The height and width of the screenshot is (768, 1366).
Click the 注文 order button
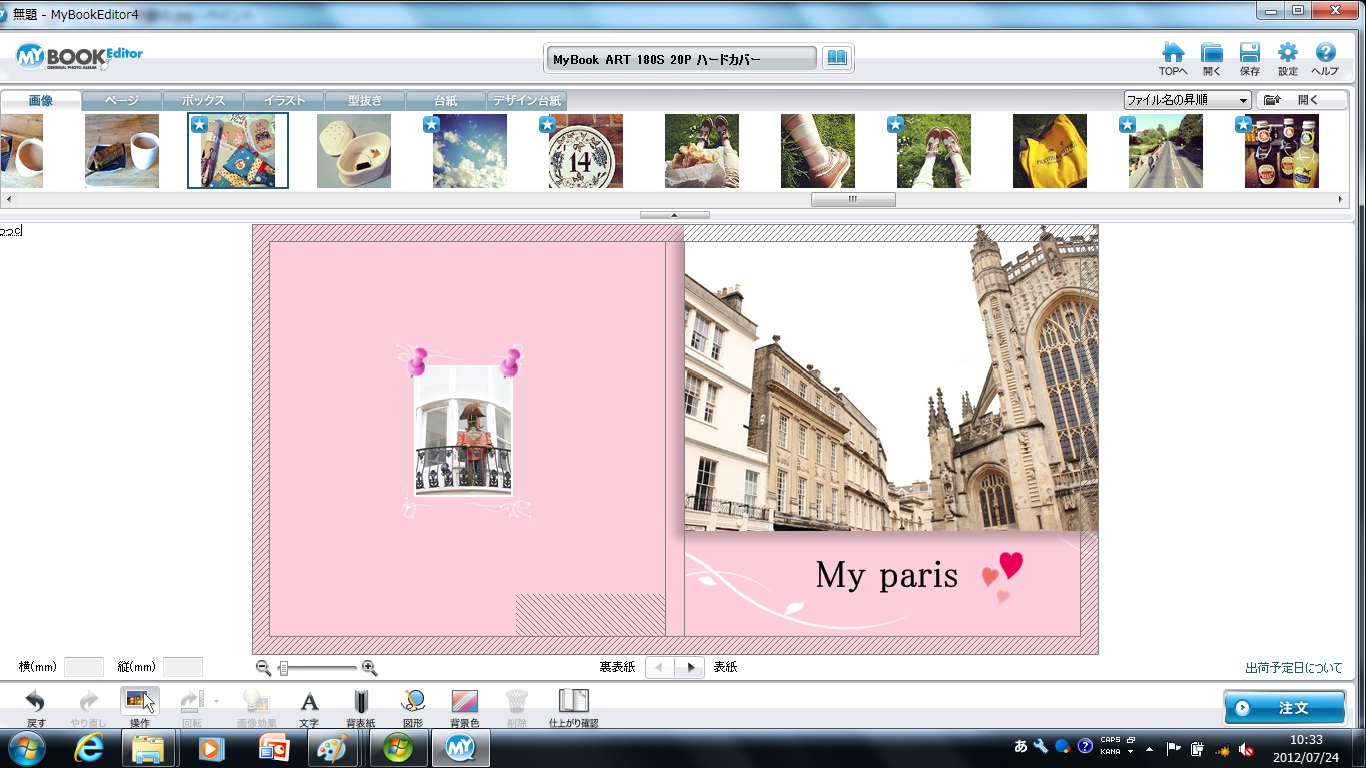[x=1284, y=707]
